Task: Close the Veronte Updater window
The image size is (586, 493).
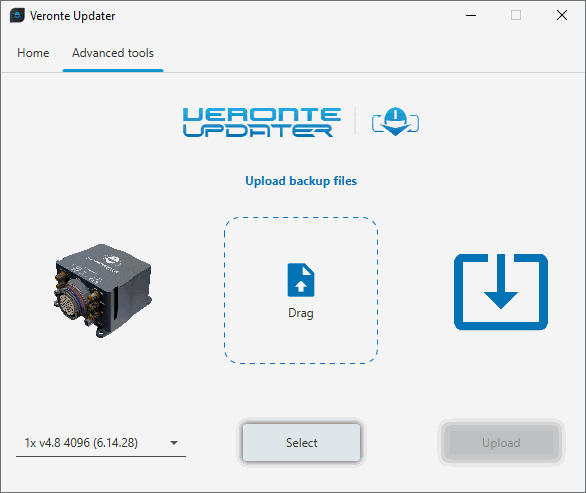Action: 562,15
